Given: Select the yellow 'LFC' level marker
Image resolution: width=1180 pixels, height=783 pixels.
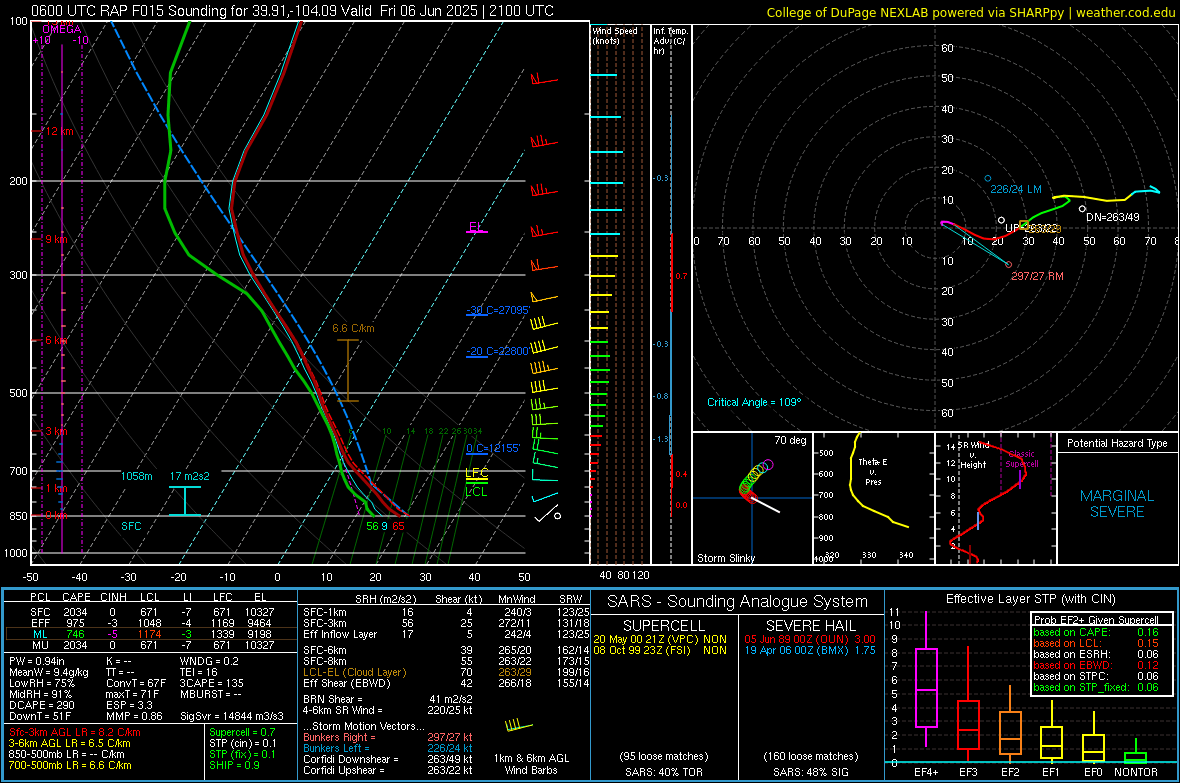Looking at the screenshot, I should (476, 474).
